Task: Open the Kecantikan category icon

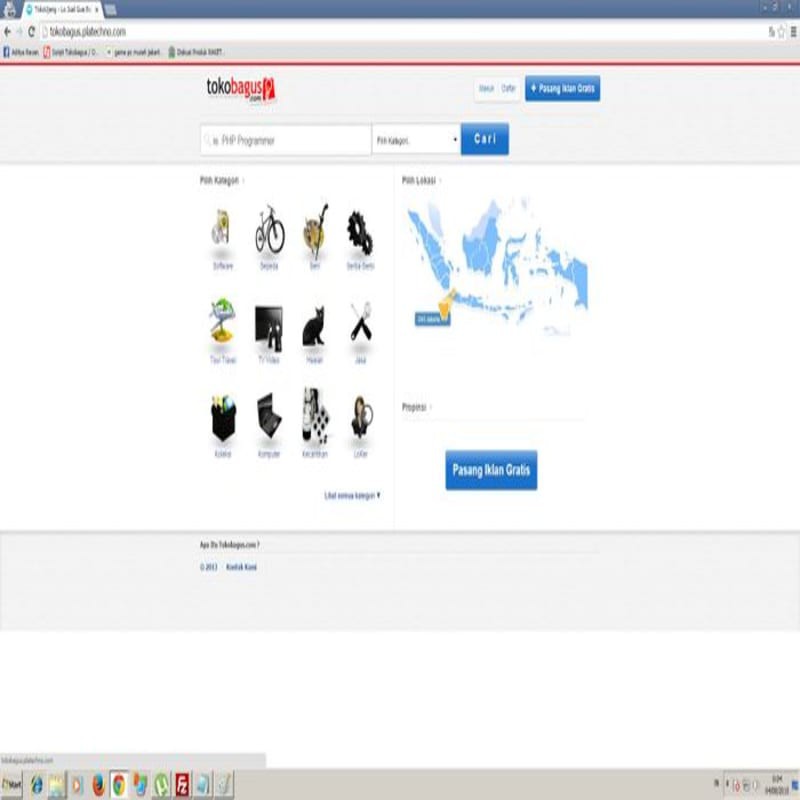Action: point(314,414)
